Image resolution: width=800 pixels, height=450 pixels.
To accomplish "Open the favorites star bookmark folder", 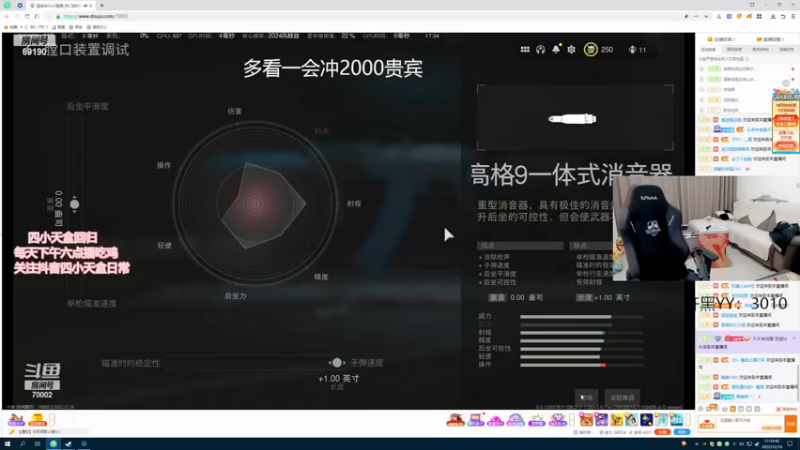I will (10, 27).
